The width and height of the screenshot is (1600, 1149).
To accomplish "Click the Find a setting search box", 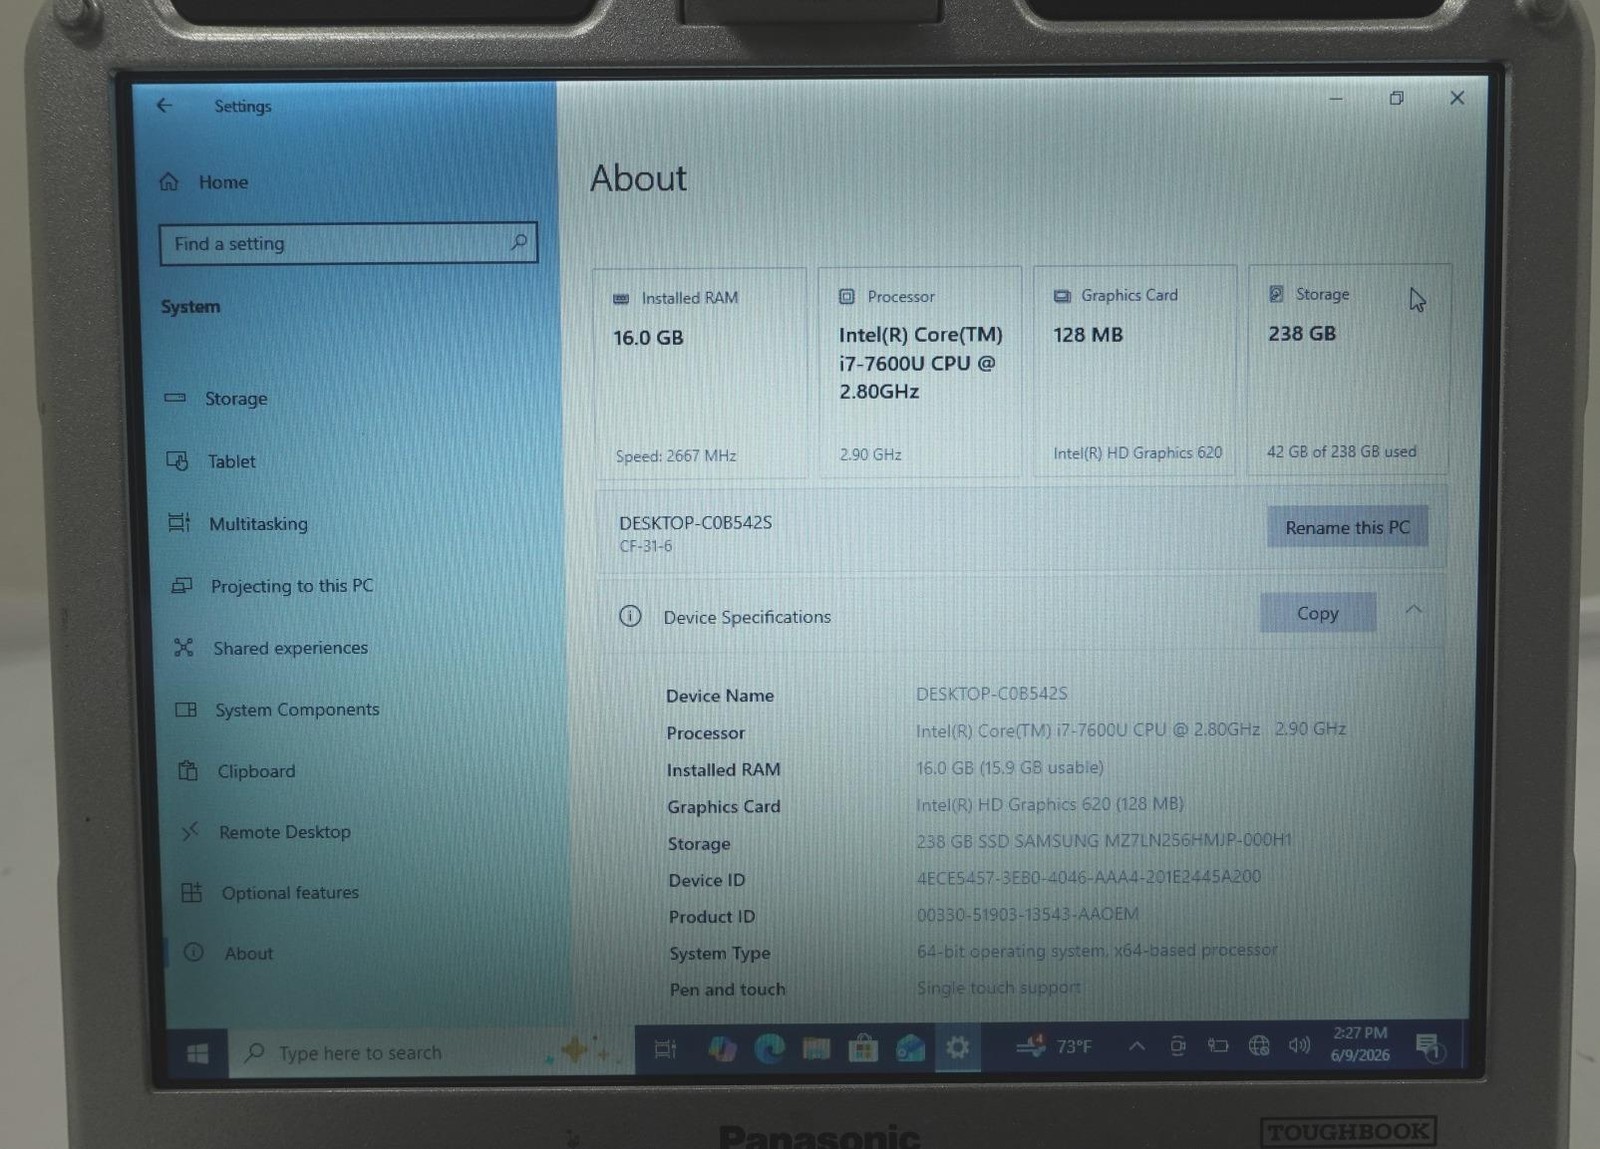I will tap(348, 243).
